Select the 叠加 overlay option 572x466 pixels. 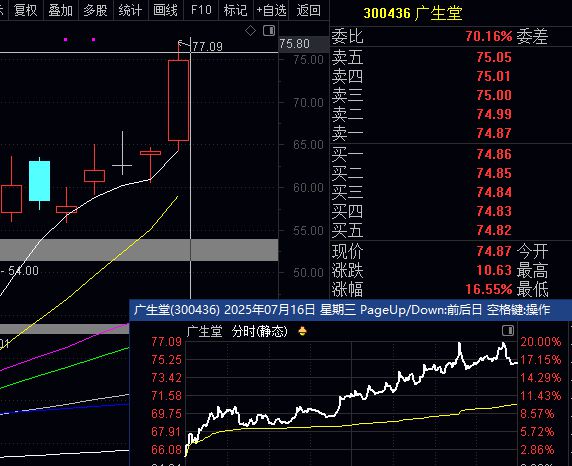click(61, 10)
